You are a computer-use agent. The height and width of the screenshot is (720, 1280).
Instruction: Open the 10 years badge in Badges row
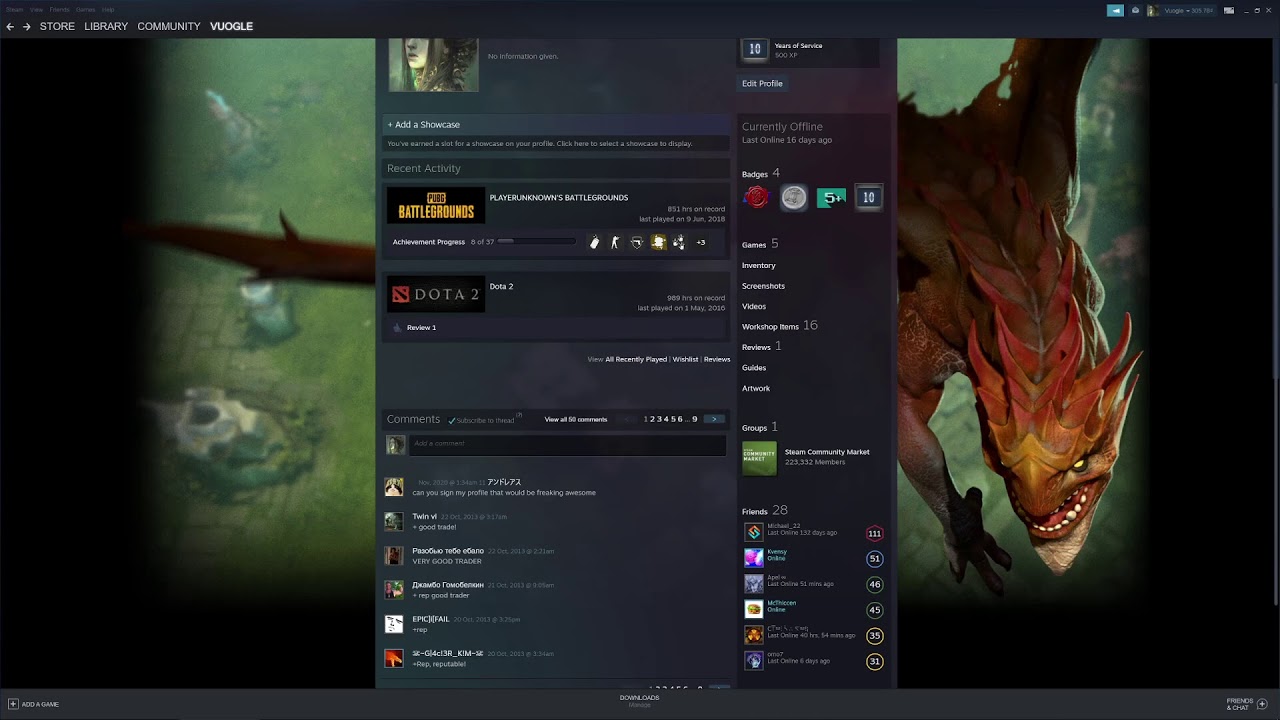[x=868, y=198]
